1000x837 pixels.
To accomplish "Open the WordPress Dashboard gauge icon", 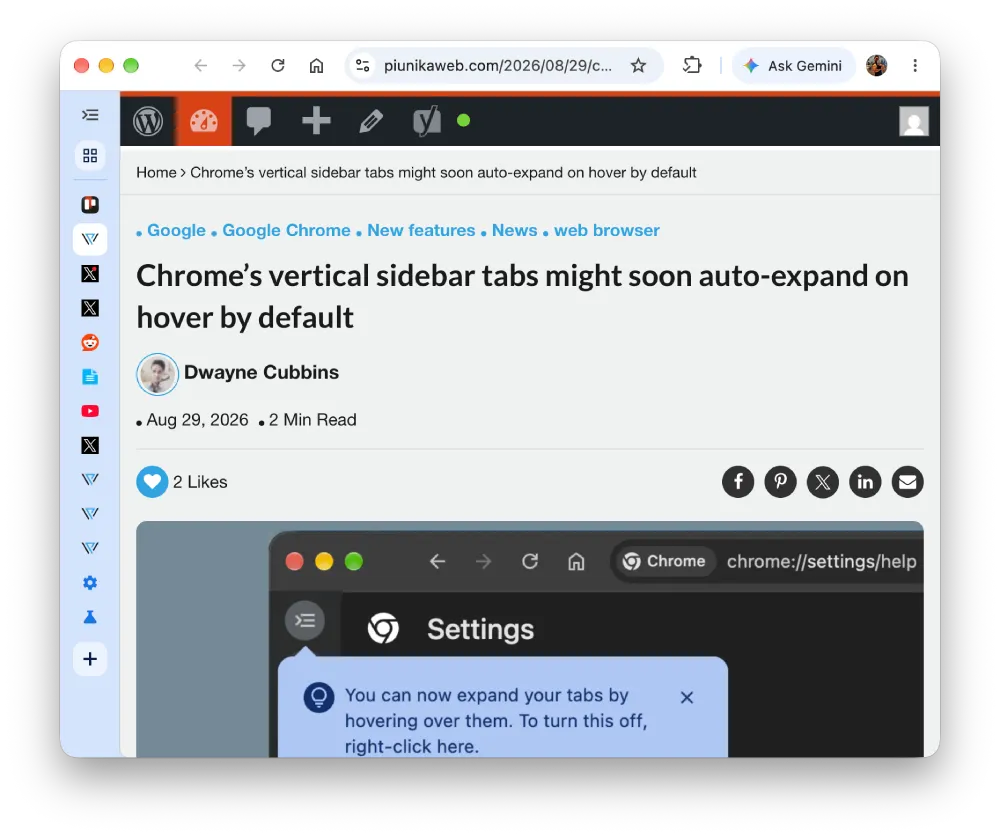I will point(204,121).
